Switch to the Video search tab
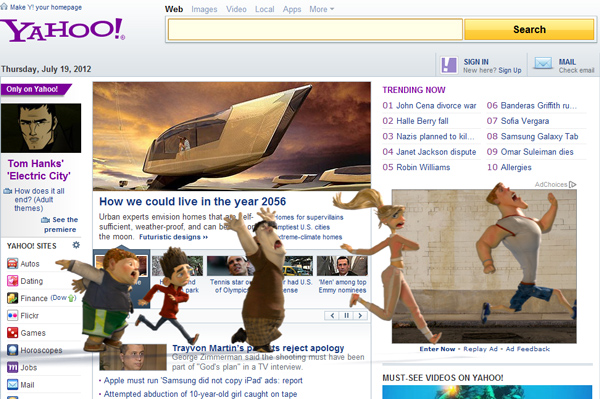Image resolution: width=600 pixels, height=399 pixels. 236,9
